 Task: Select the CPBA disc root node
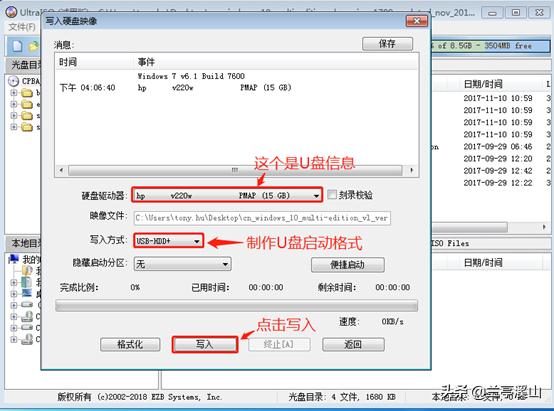[31, 81]
